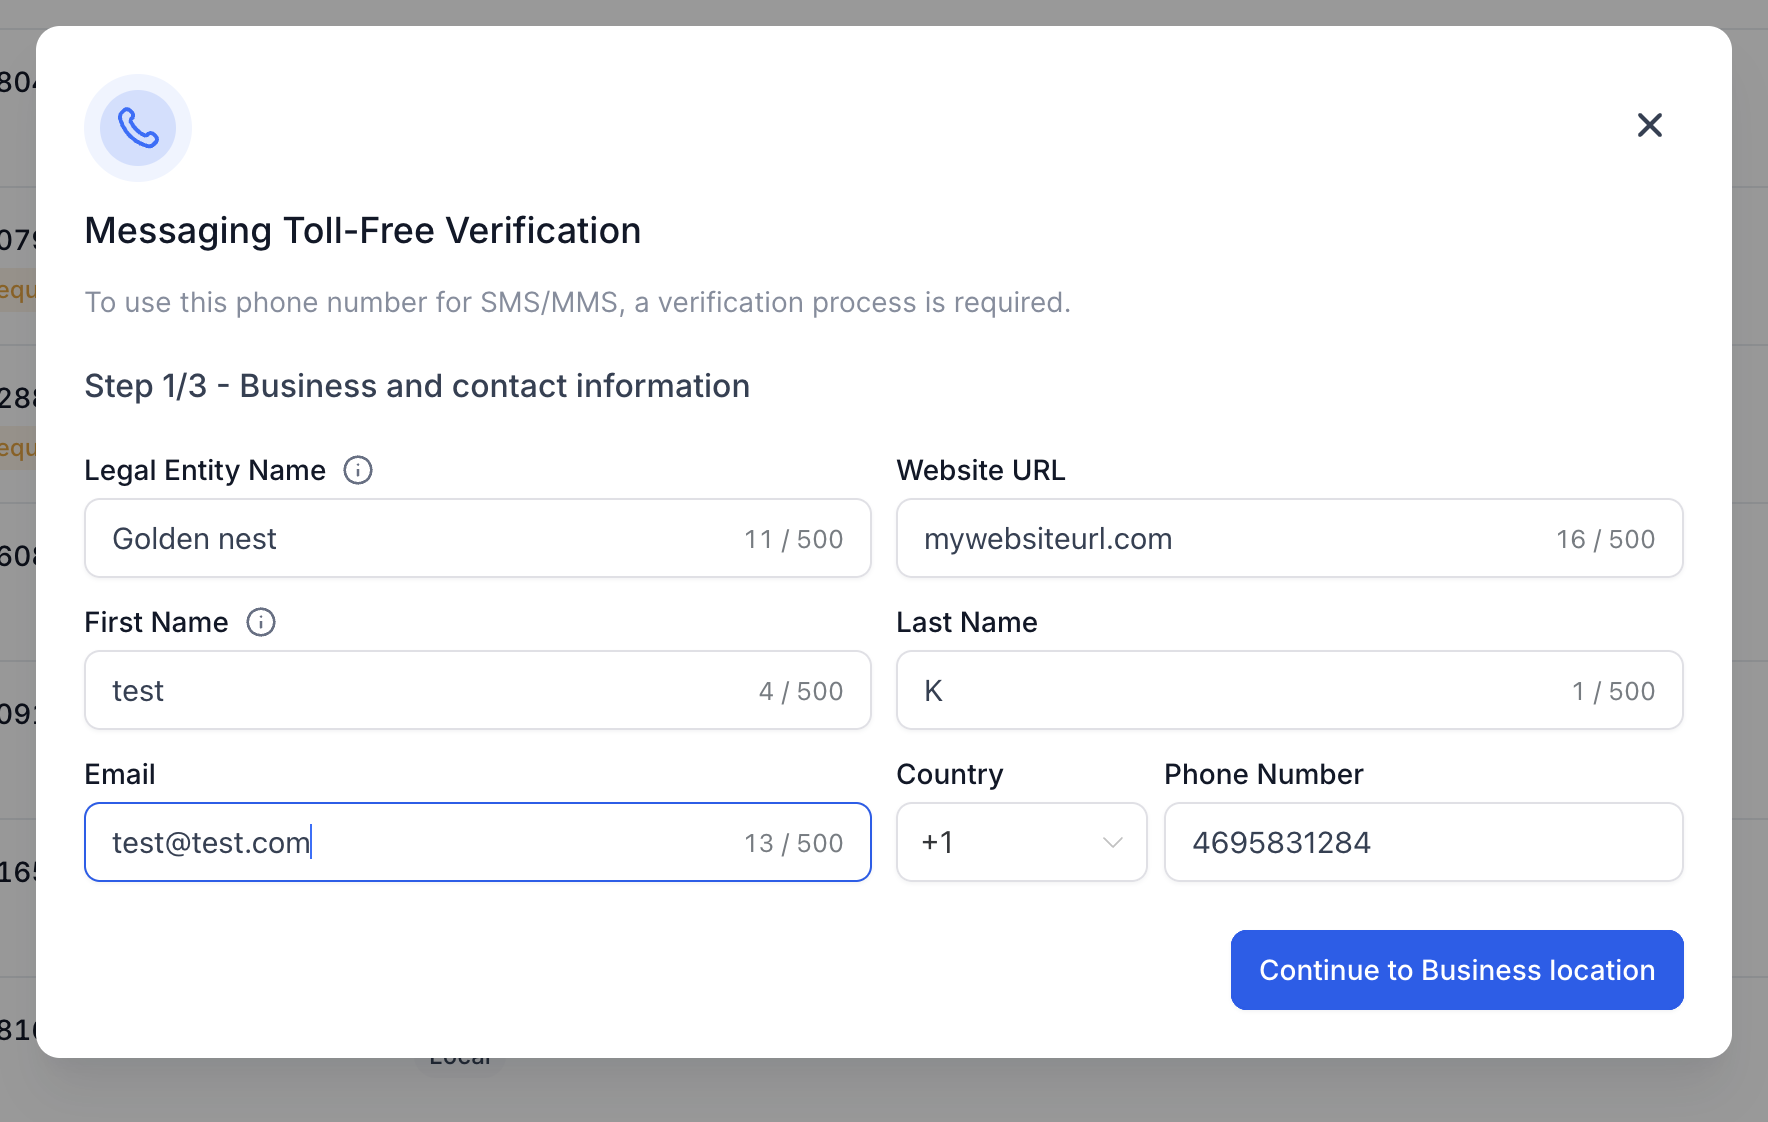Click the Messaging Toll-Free Verification title
The height and width of the screenshot is (1122, 1768).
[363, 231]
